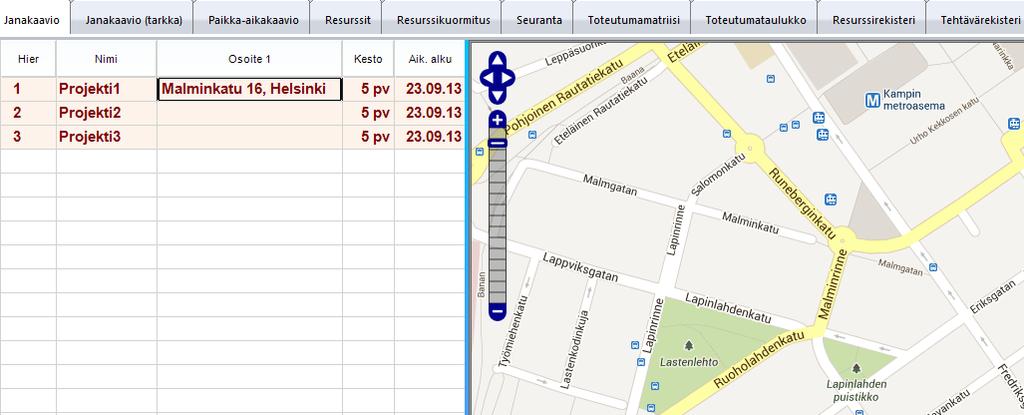Select the Projekti1 name cell

[x=106, y=89]
